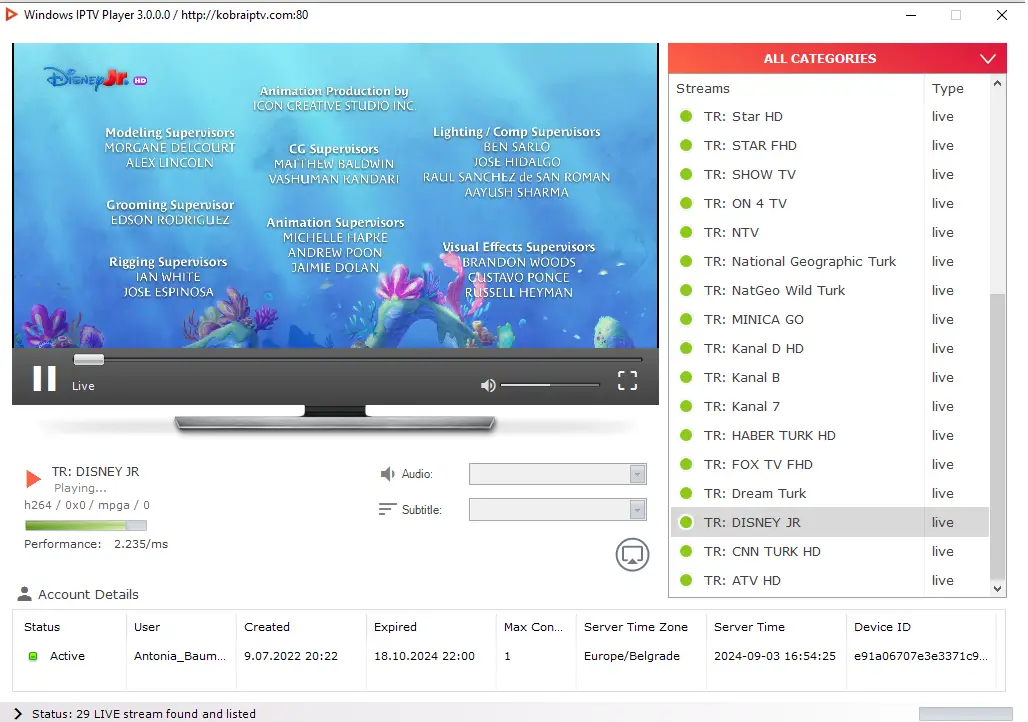
Task: Click the green status dot for TR: MINICA GO
Action: pyautogui.click(x=686, y=319)
